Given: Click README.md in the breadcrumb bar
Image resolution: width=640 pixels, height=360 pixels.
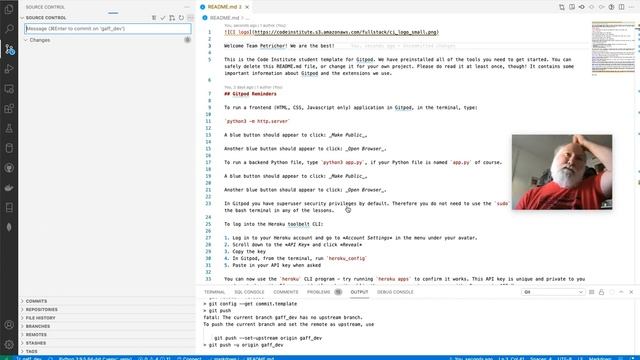Looking at the screenshot, I should (x=224, y=18).
